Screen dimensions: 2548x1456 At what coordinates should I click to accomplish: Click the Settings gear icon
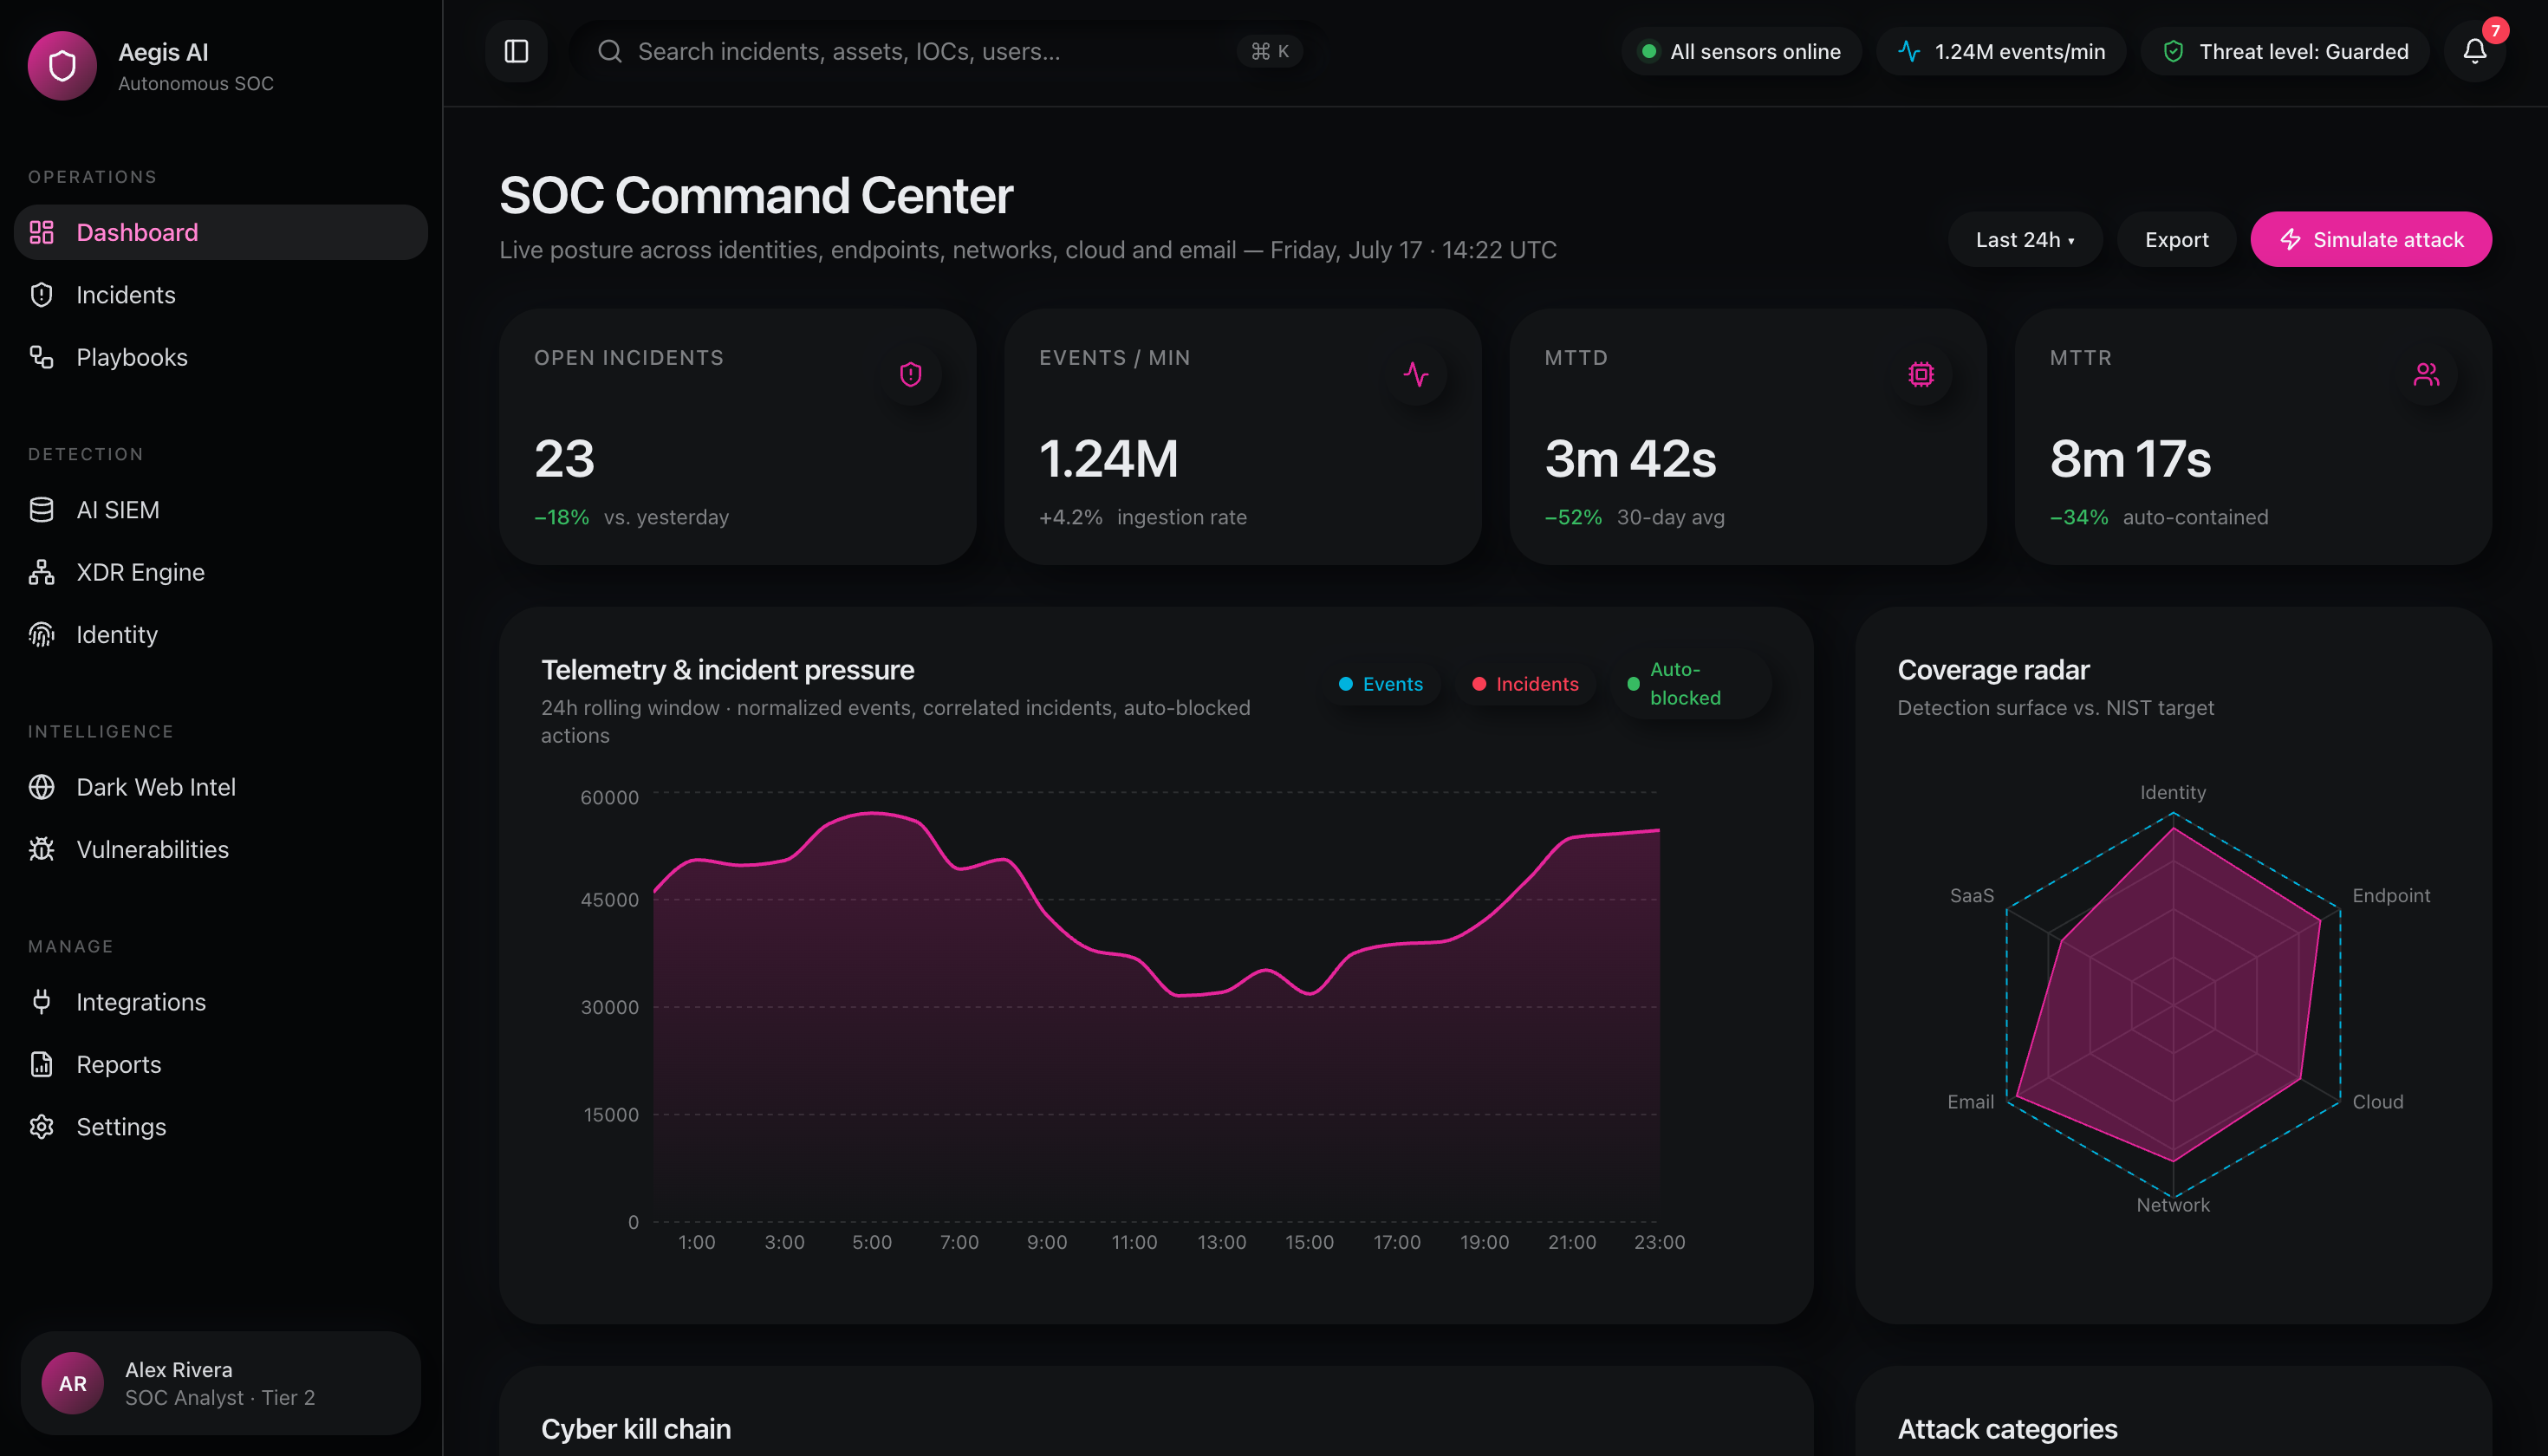42,1127
